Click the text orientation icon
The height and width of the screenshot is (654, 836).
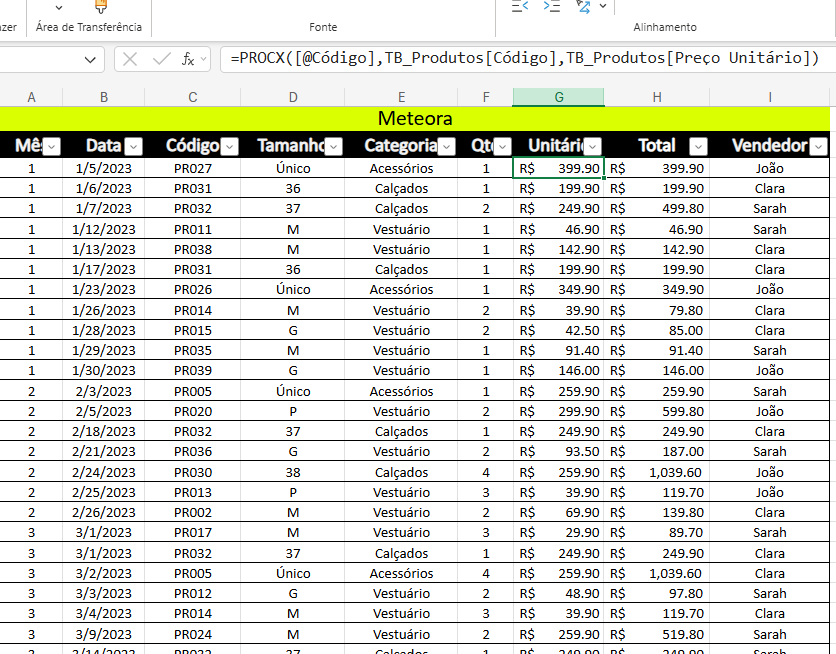point(583,6)
